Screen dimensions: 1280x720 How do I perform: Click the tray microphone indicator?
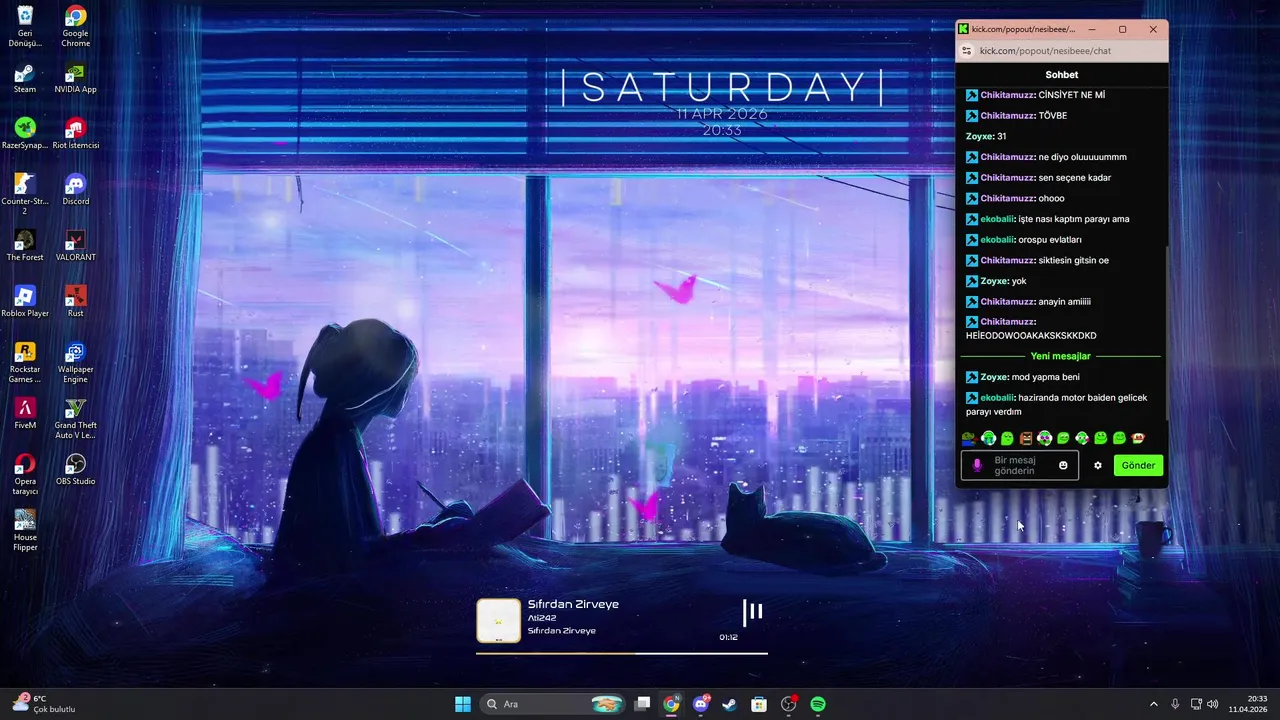(x=1175, y=704)
